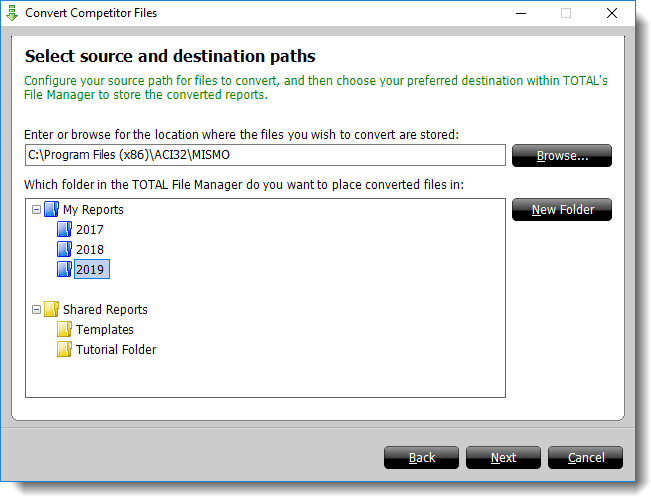Click the yellow Shared Reports folder icon
Viewport: 651px width, 497px height.
(51, 310)
